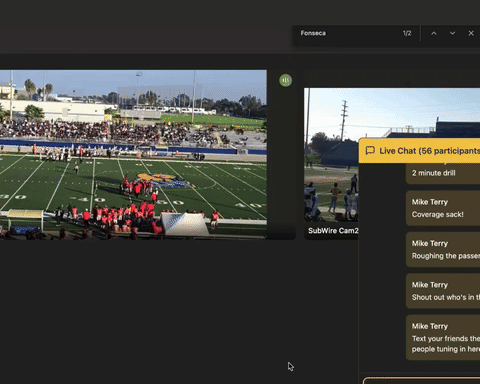Click the 'Text your friends' chat message
This screenshot has height=384, width=480.
coord(443,338)
